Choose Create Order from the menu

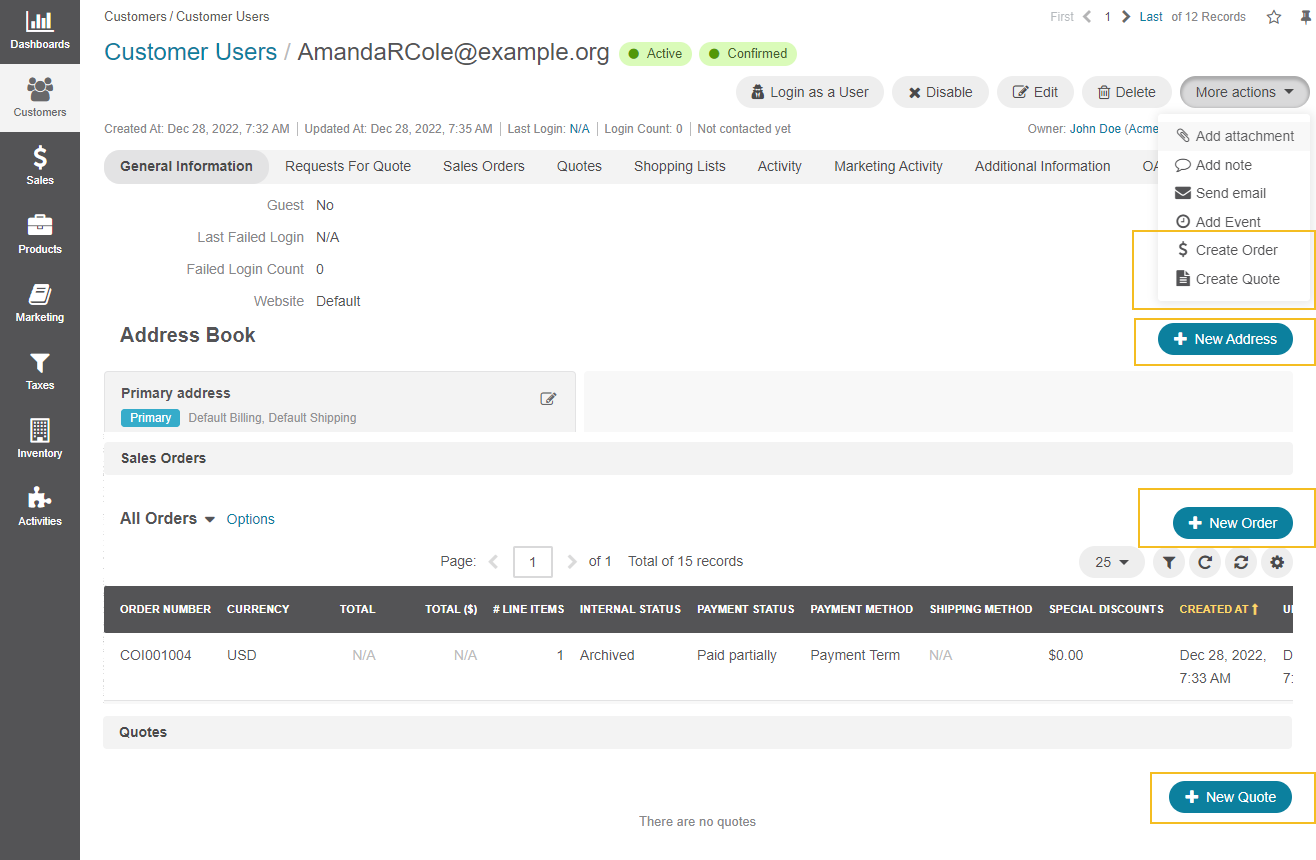[1234, 250]
